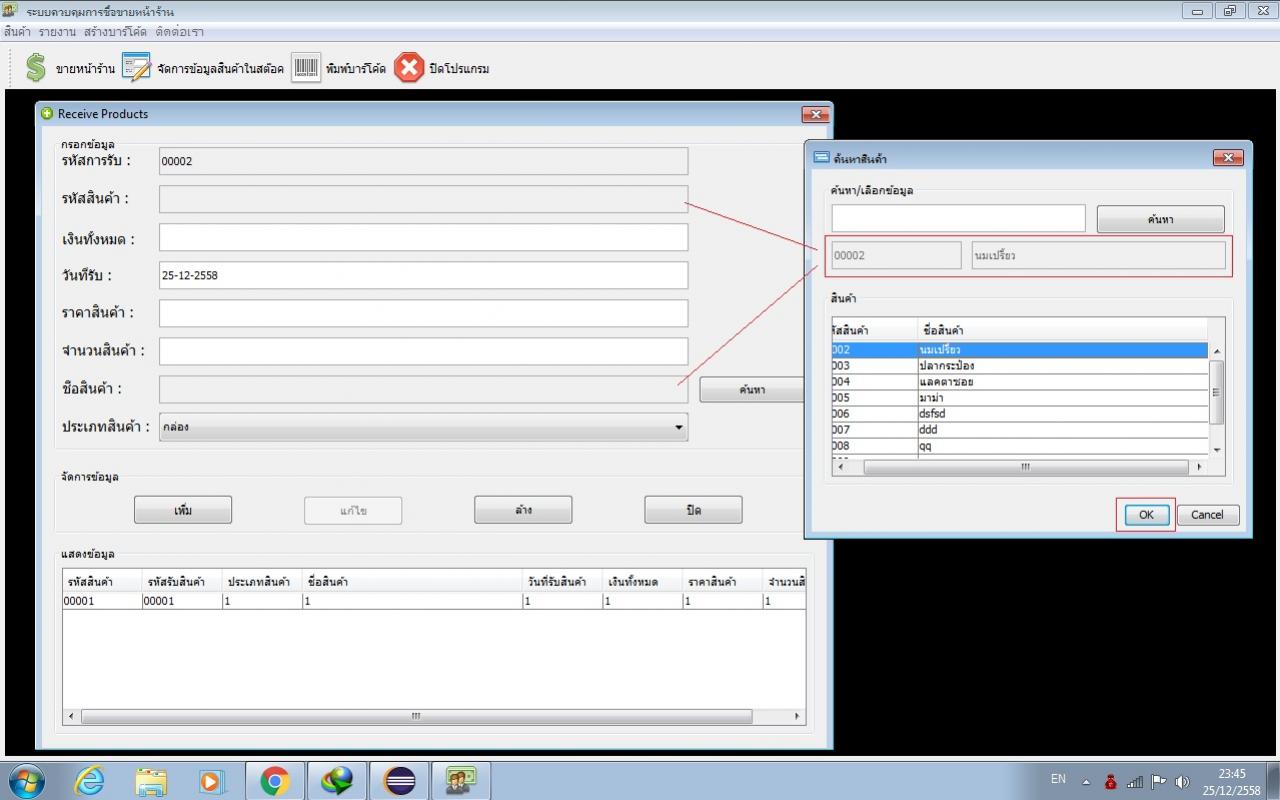Open จัดการข้อมูลสินค้าในสต๊อค notepad icon
The width and height of the screenshot is (1280, 800).
[x=136, y=68]
